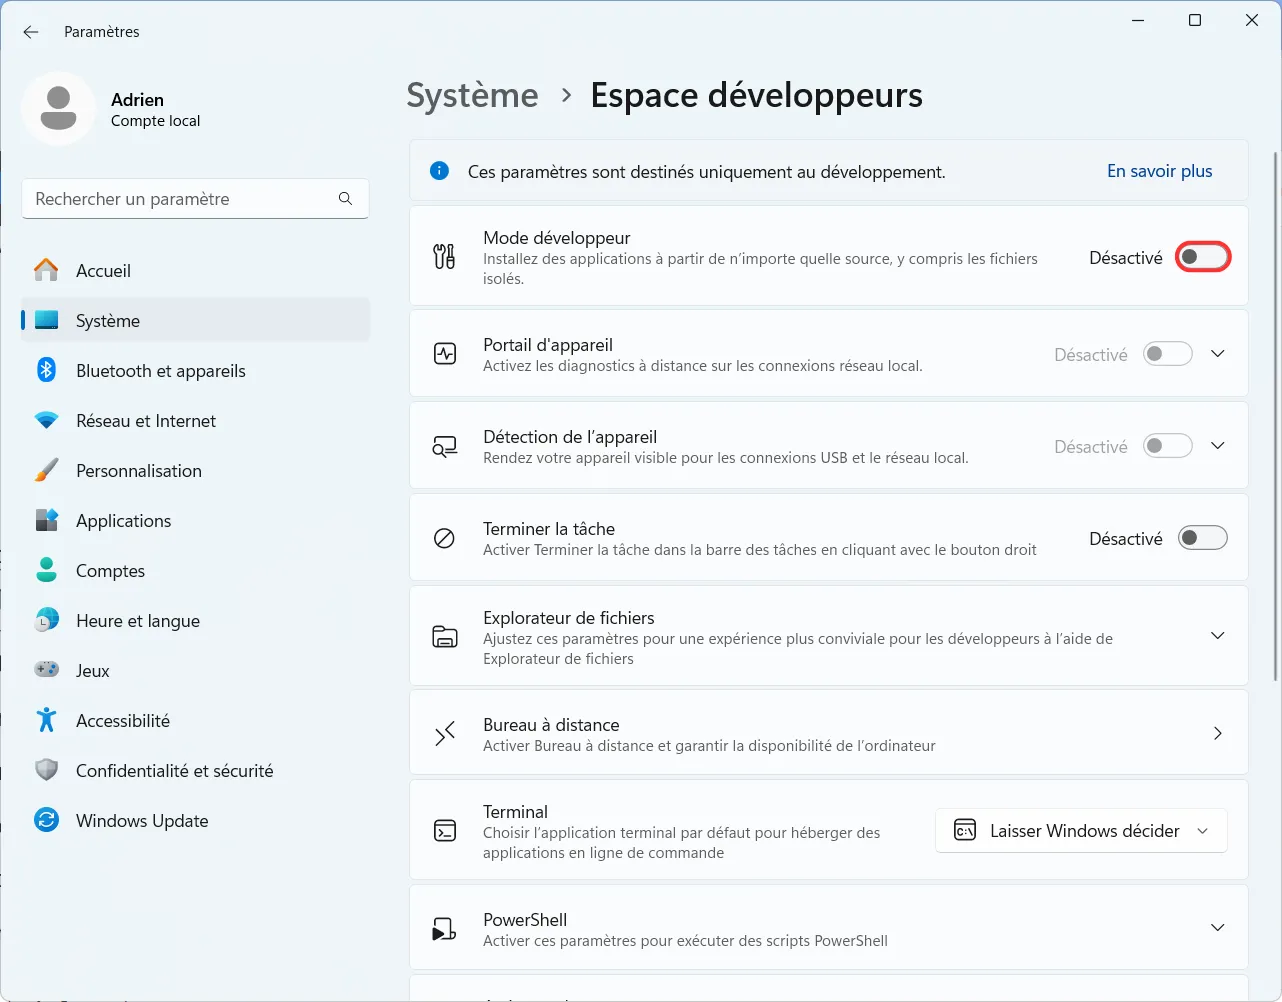Click the Personnalisation paintbrush icon

[x=46, y=470]
